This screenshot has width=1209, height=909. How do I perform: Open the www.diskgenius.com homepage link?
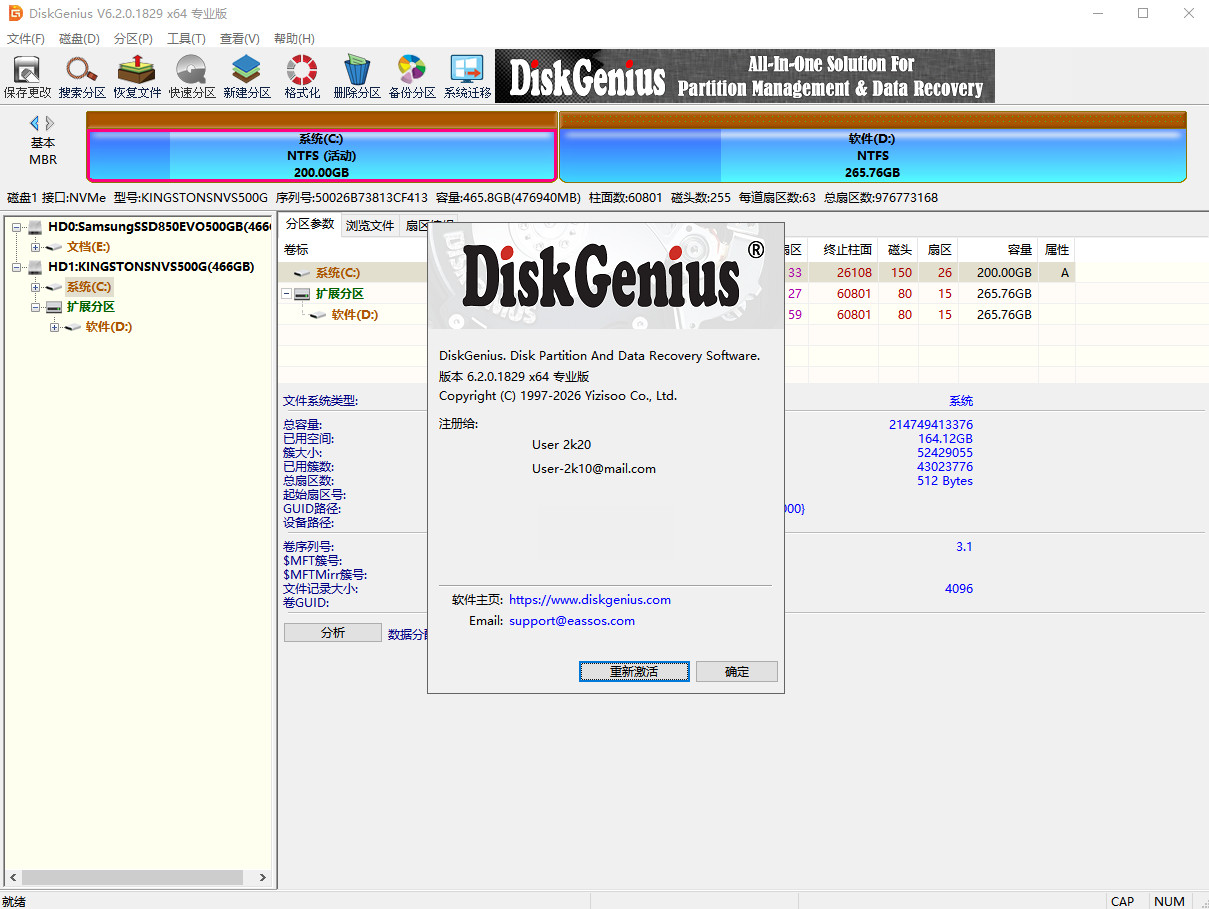(x=590, y=600)
